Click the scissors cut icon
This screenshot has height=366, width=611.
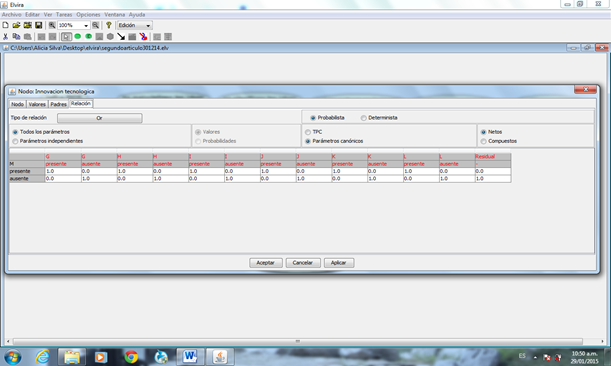[5, 37]
